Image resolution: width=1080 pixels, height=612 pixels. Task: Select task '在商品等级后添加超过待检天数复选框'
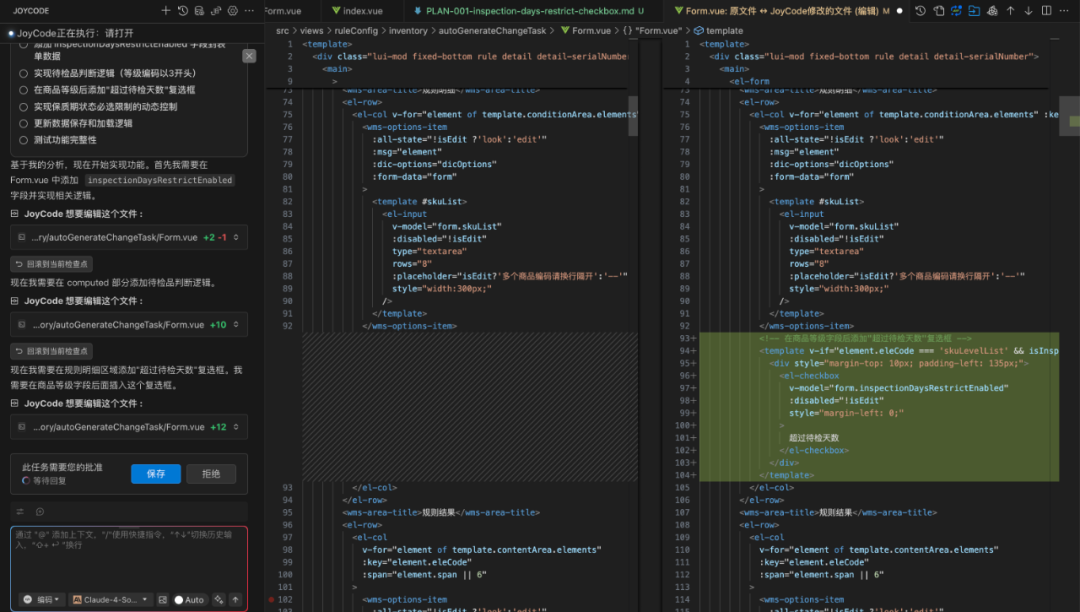click(x=23, y=89)
